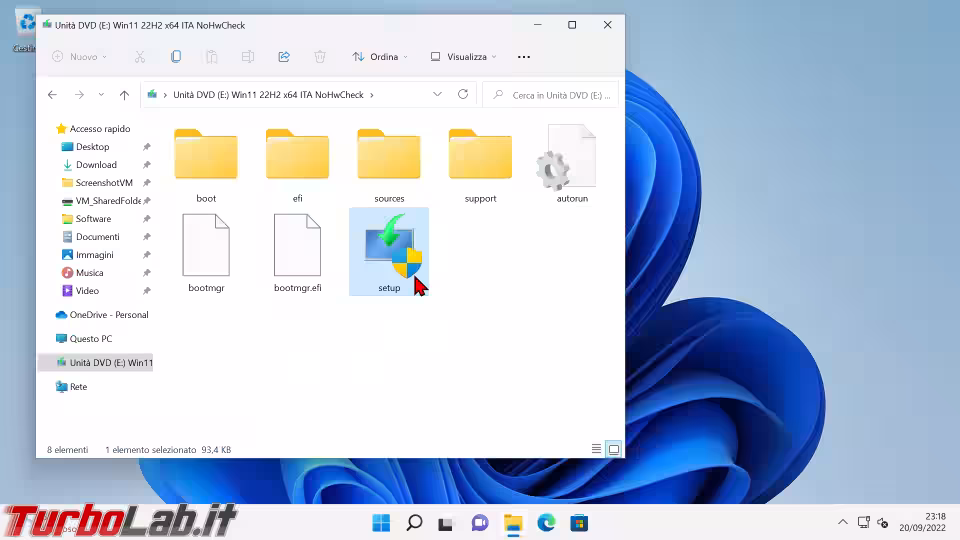
Task: Click the Paste clipboard icon
Action: click(212, 57)
